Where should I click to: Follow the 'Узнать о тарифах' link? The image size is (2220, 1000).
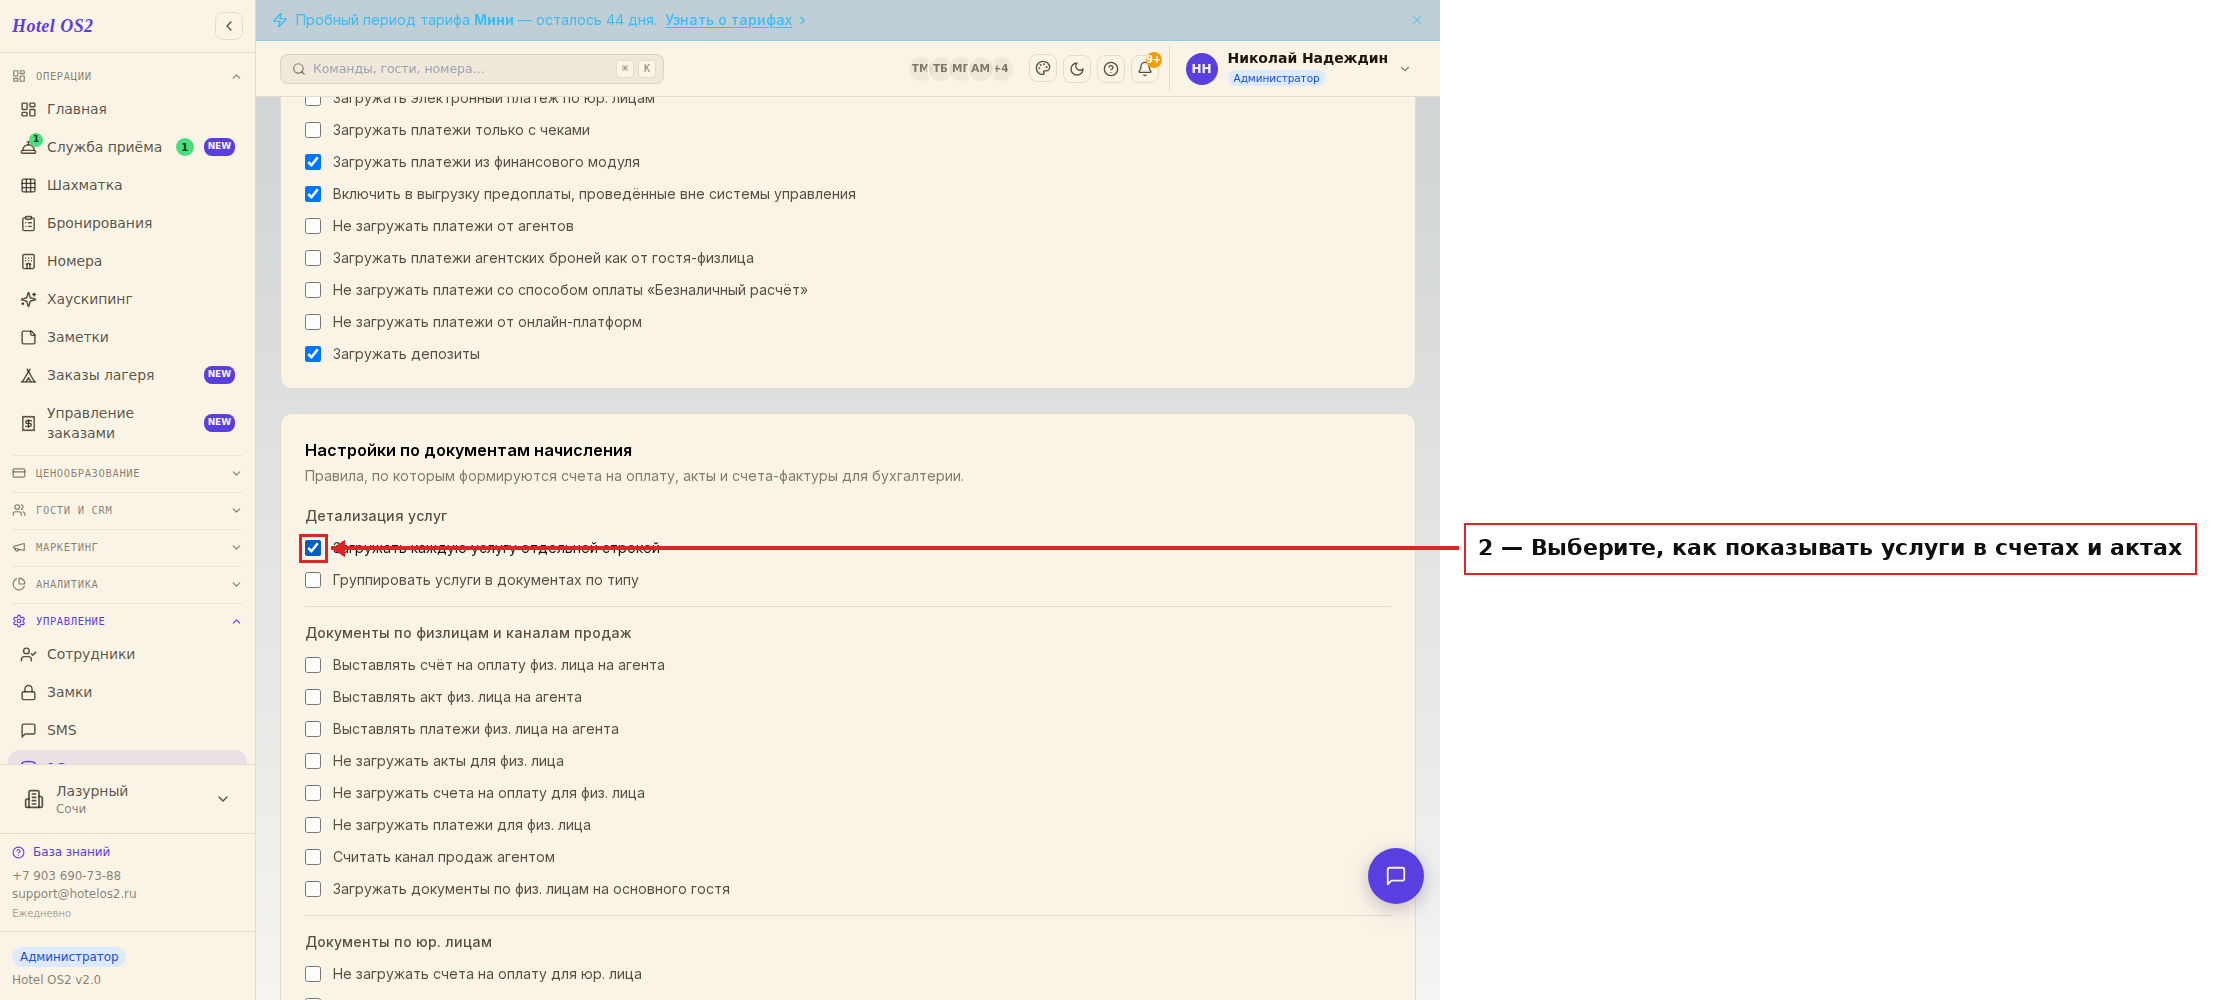(728, 20)
